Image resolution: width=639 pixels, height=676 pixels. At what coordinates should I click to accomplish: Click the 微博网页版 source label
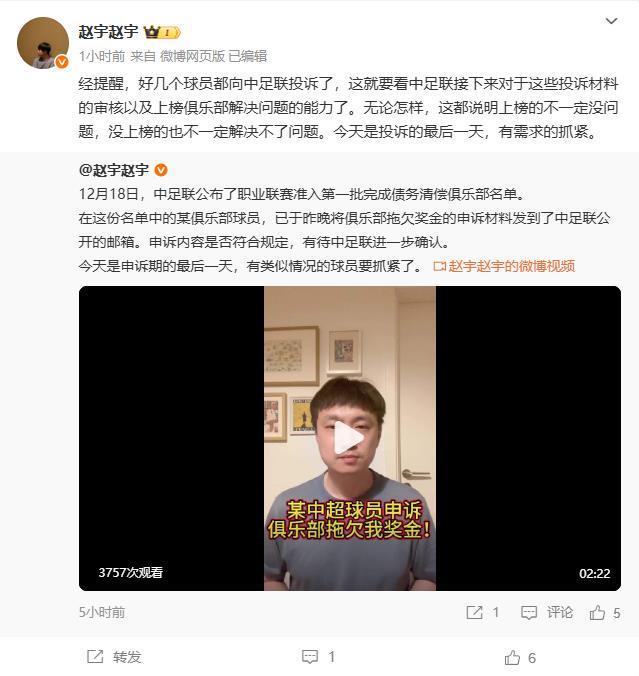[x=192, y=56]
